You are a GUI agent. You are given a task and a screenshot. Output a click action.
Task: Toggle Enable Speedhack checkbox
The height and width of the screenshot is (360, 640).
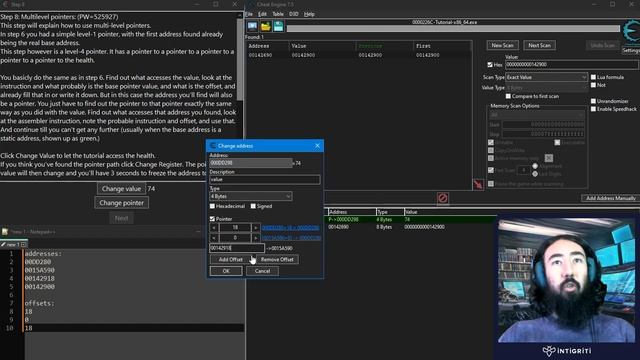tap(593, 109)
